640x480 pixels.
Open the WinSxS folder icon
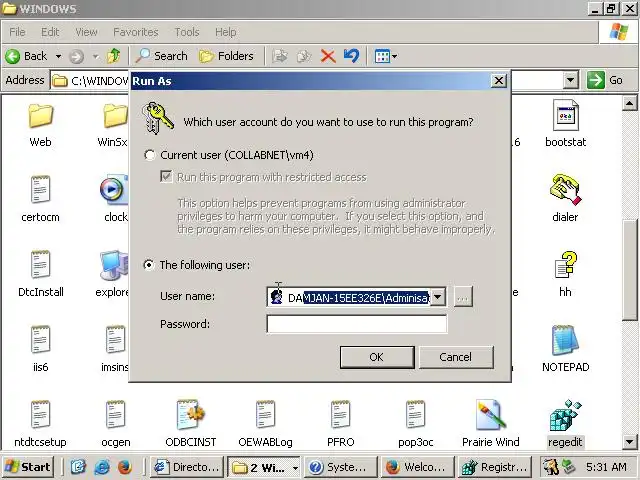point(116,116)
